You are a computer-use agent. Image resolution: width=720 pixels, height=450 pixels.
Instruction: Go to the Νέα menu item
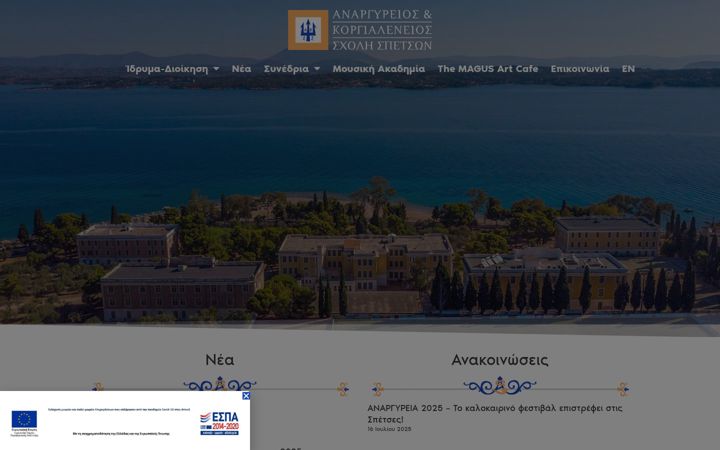(x=242, y=69)
